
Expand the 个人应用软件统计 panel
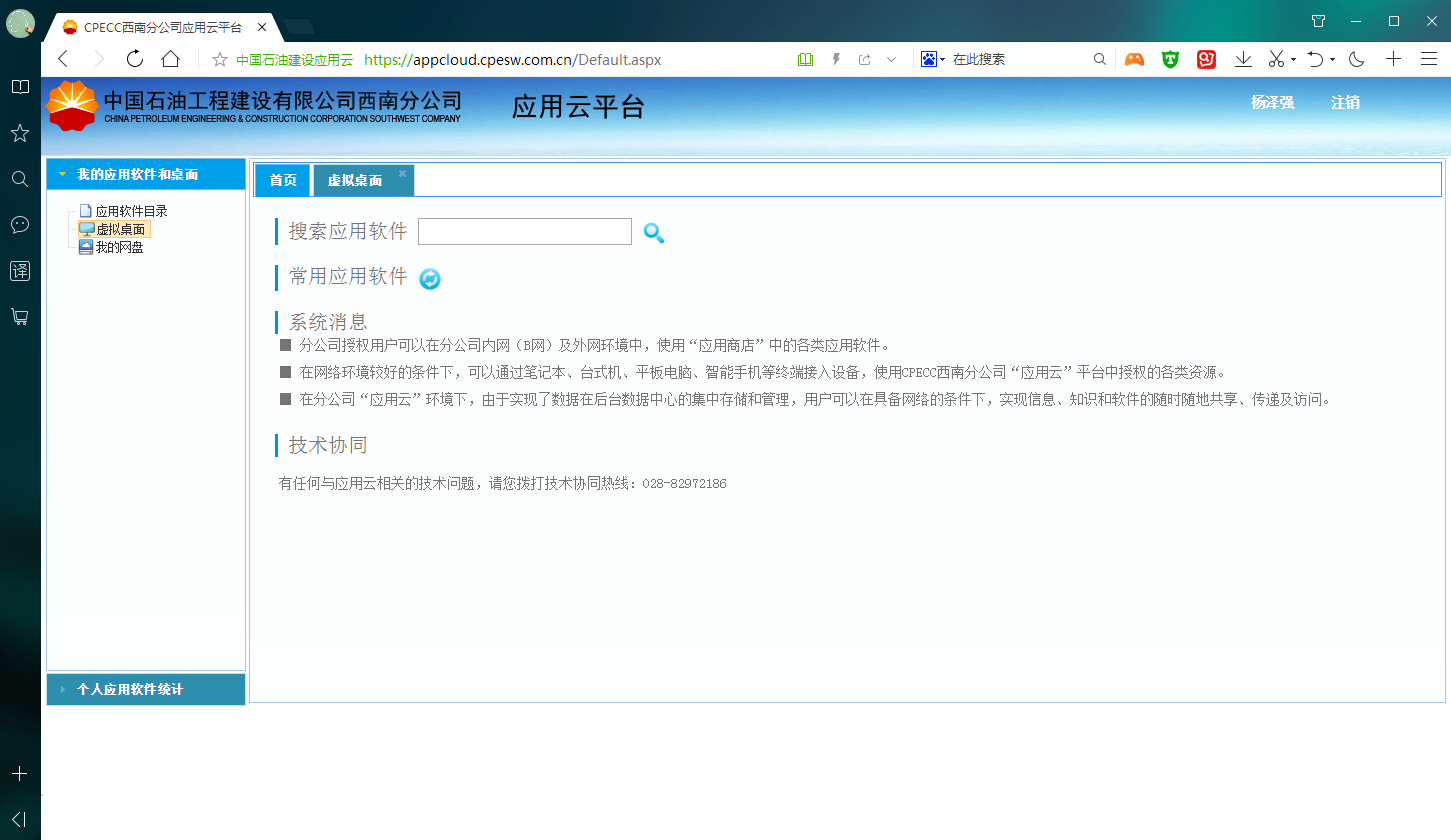tap(129, 689)
